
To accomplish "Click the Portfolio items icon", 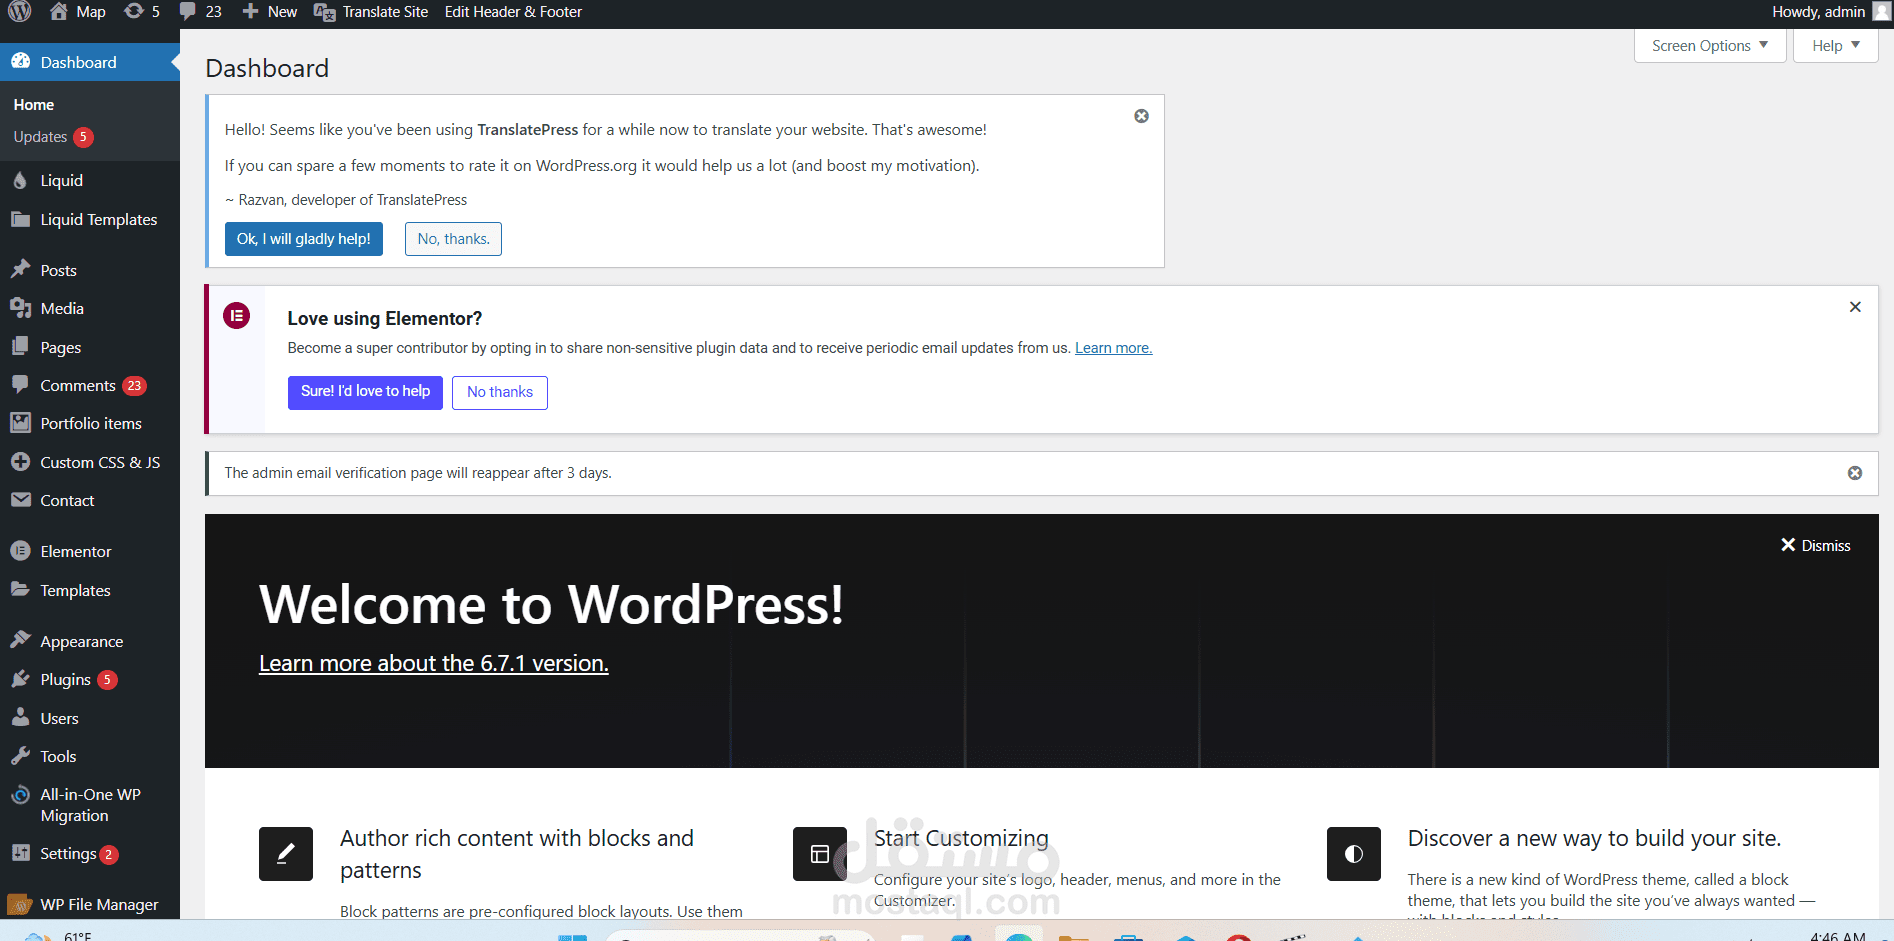I will (20, 423).
